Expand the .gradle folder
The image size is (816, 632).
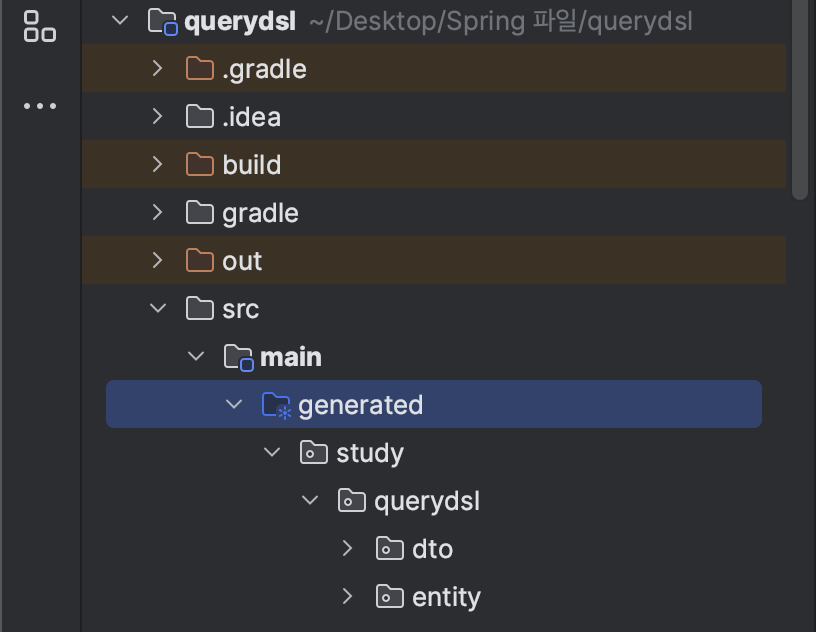click(x=157, y=68)
